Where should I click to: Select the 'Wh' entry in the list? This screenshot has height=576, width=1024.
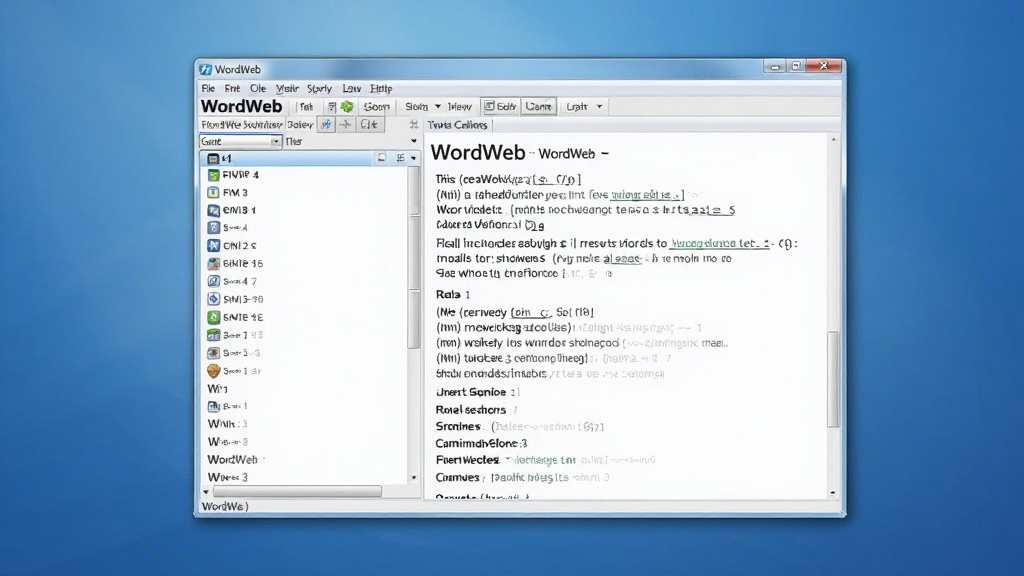click(x=217, y=389)
